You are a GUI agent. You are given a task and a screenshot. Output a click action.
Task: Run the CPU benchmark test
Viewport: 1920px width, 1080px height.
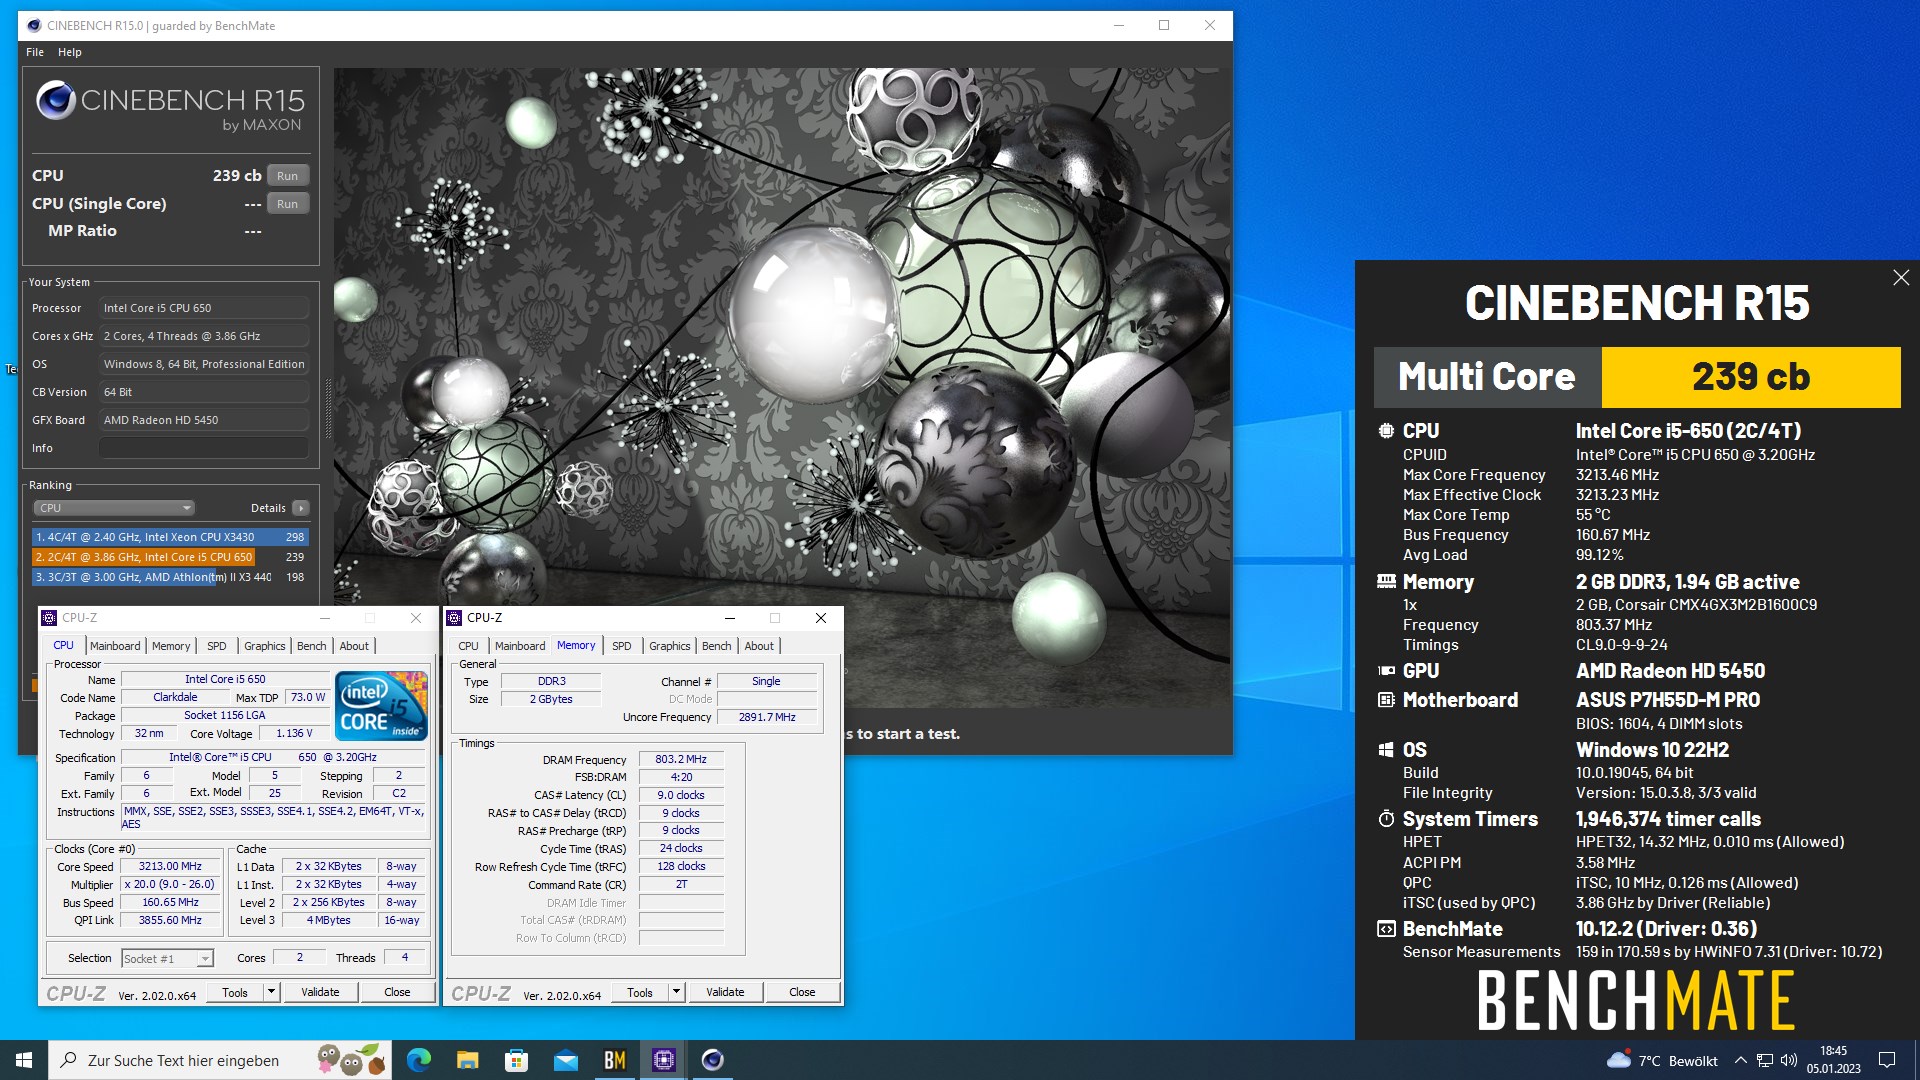(x=287, y=176)
